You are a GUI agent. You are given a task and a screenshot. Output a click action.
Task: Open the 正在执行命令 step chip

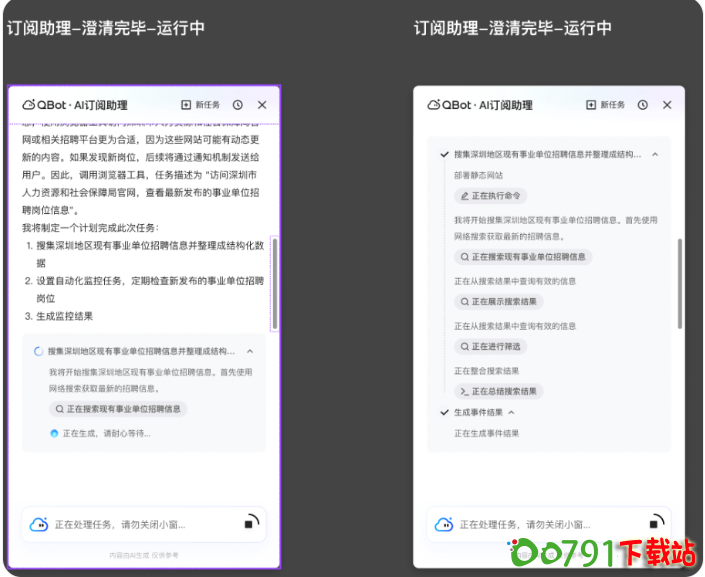pos(491,196)
